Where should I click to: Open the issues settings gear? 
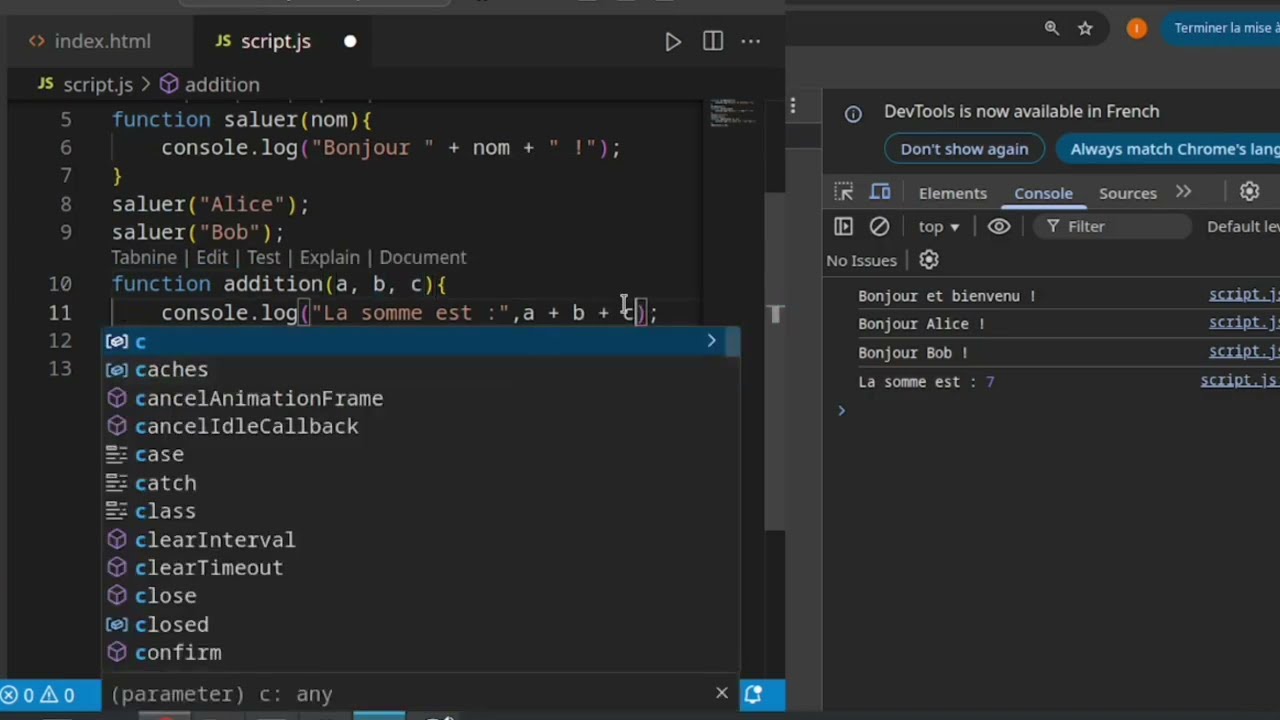coord(929,260)
